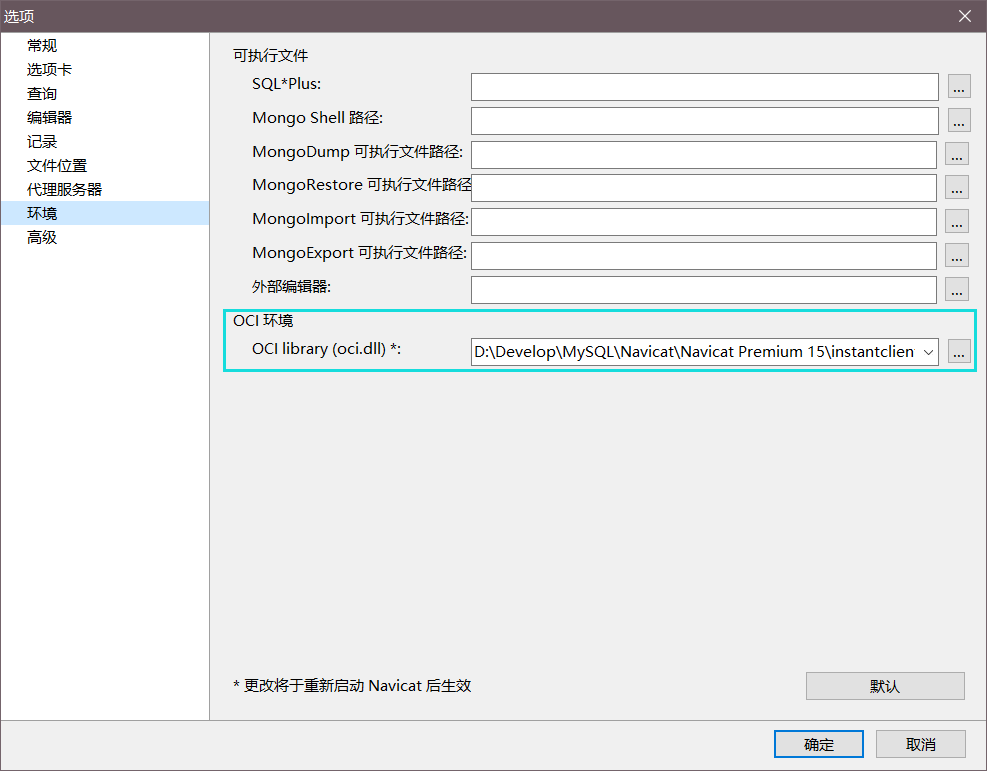Switch to the 选项卡 settings page

[48, 69]
